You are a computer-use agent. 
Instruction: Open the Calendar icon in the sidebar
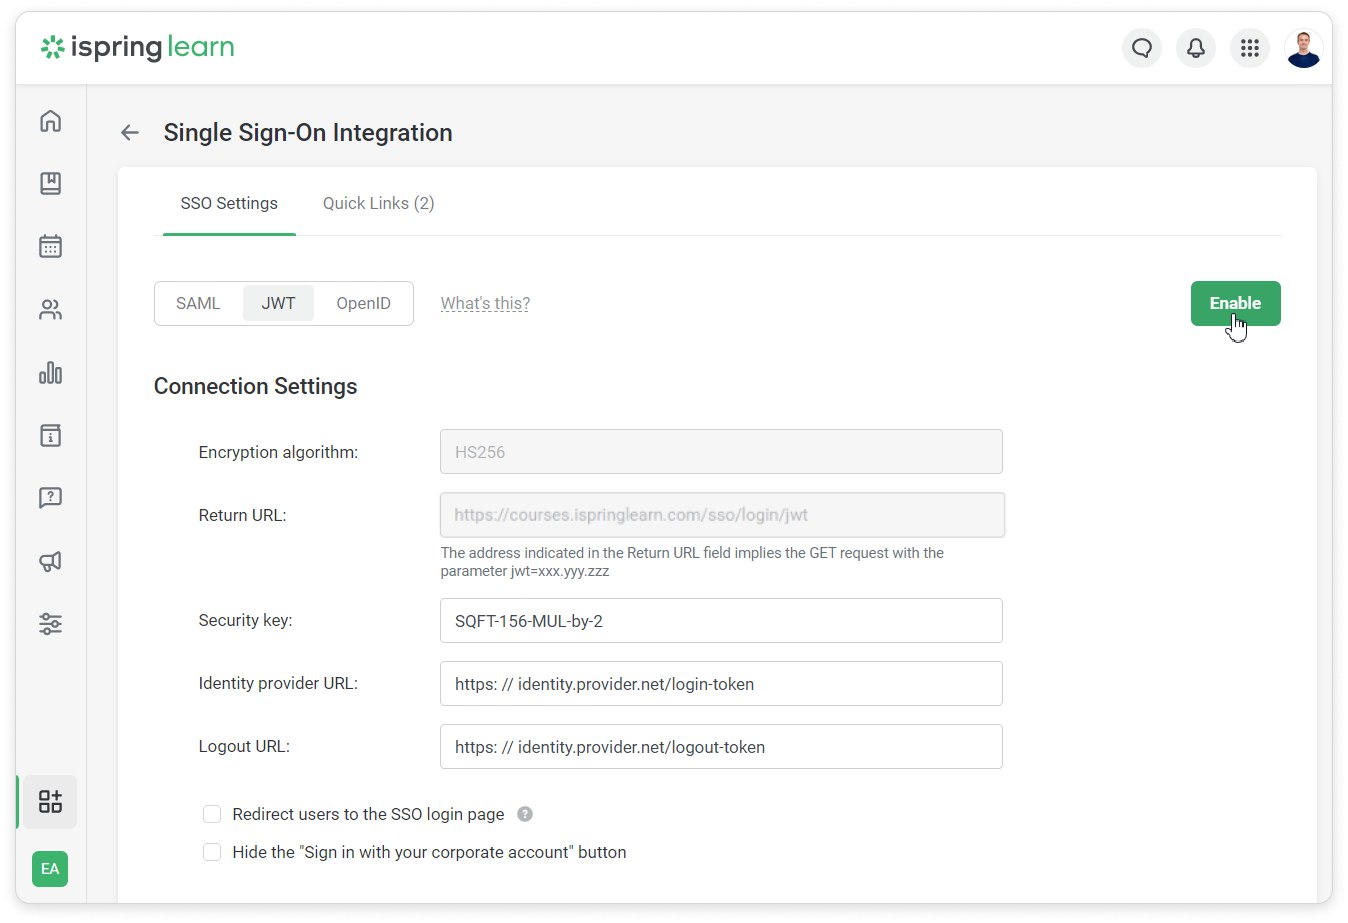pyautogui.click(x=50, y=246)
